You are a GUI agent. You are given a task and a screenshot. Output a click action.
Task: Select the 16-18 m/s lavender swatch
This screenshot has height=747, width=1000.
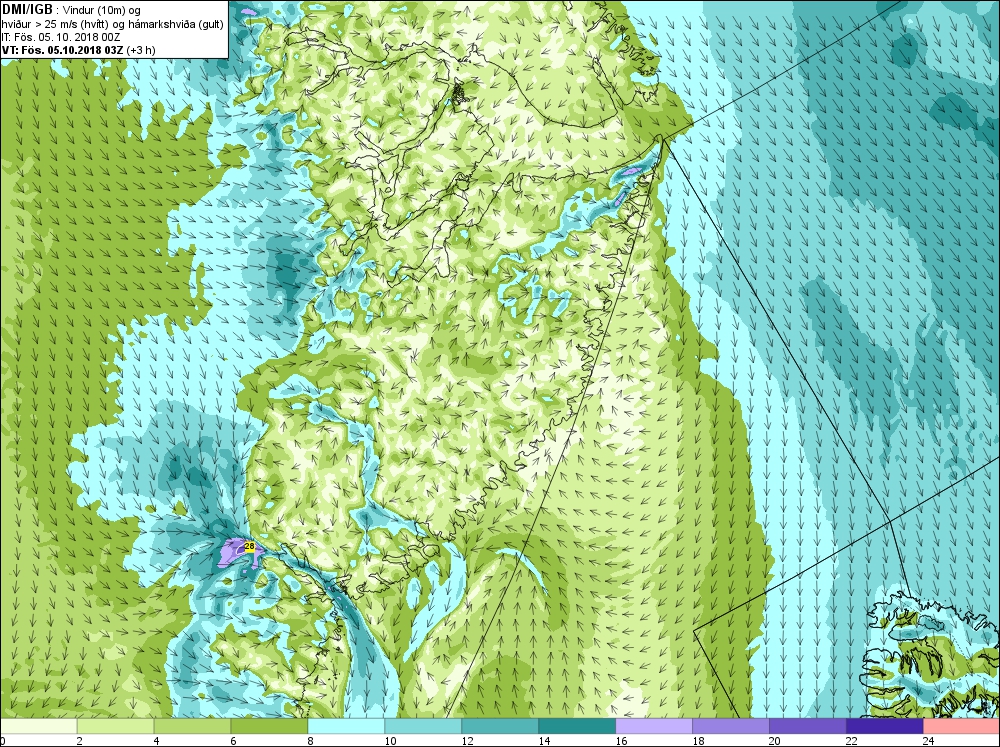[x=654, y=727]
